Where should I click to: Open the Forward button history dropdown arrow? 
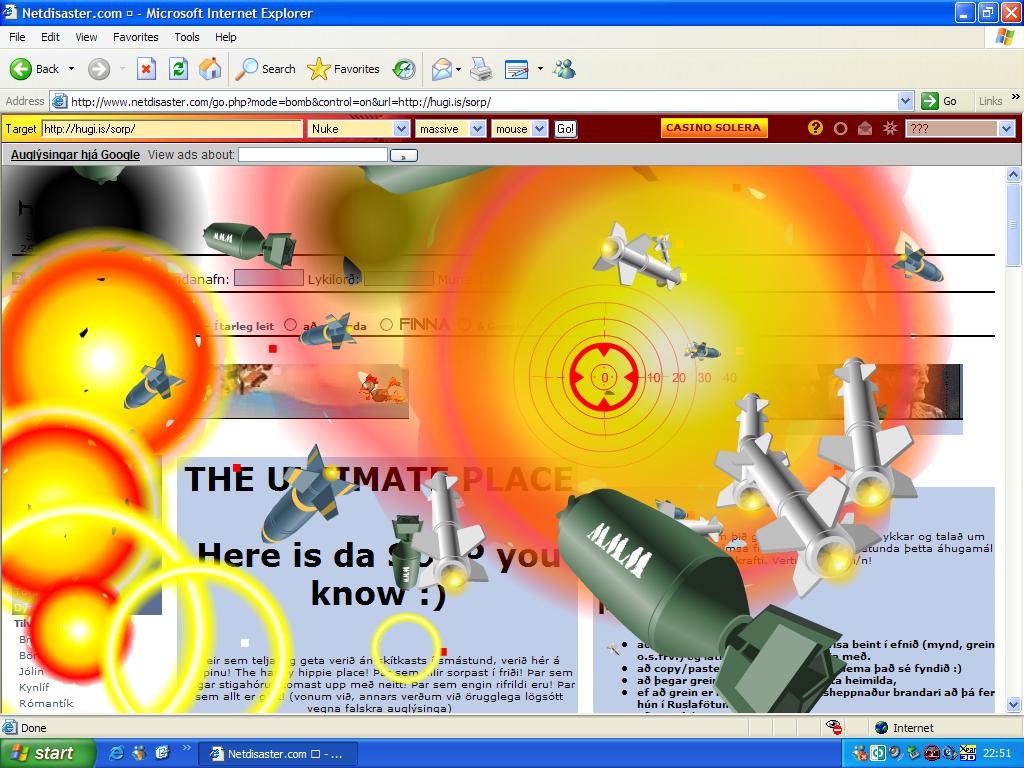point(122,69)
